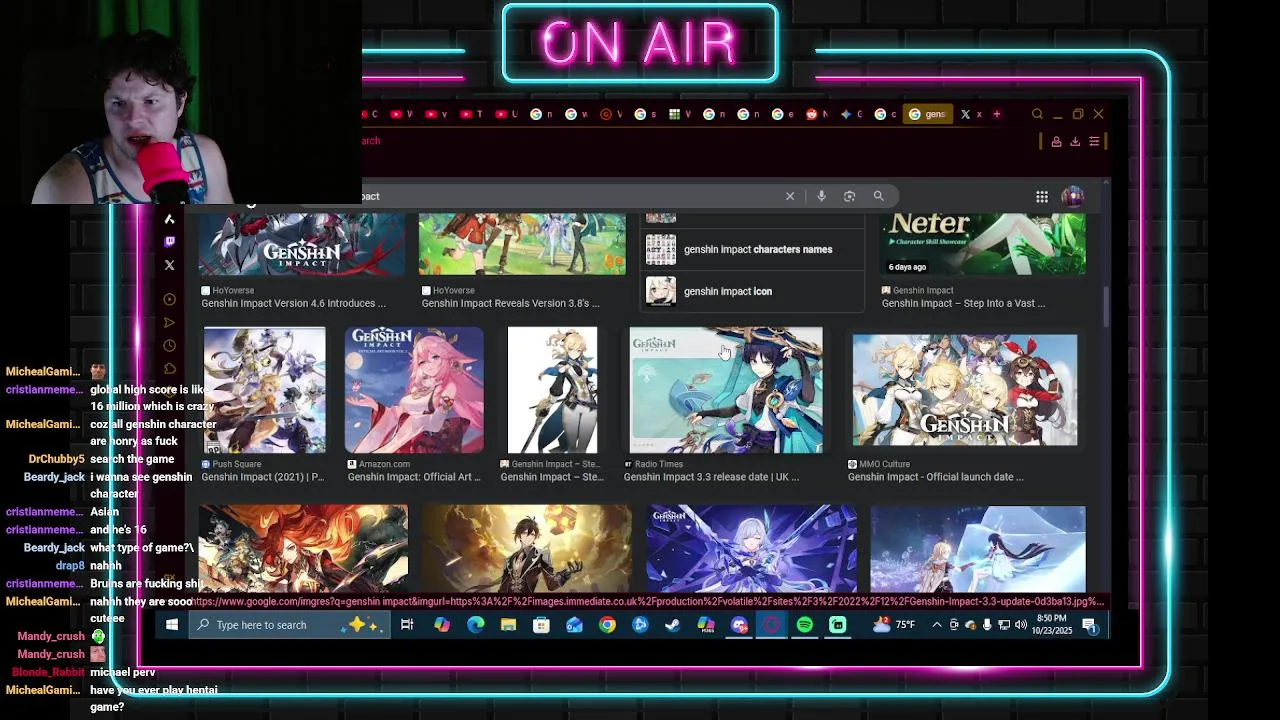This screenshot has height=720, width=1280.
Task: Switch to the Gemini sparkle tab
Action: (851, 114)
